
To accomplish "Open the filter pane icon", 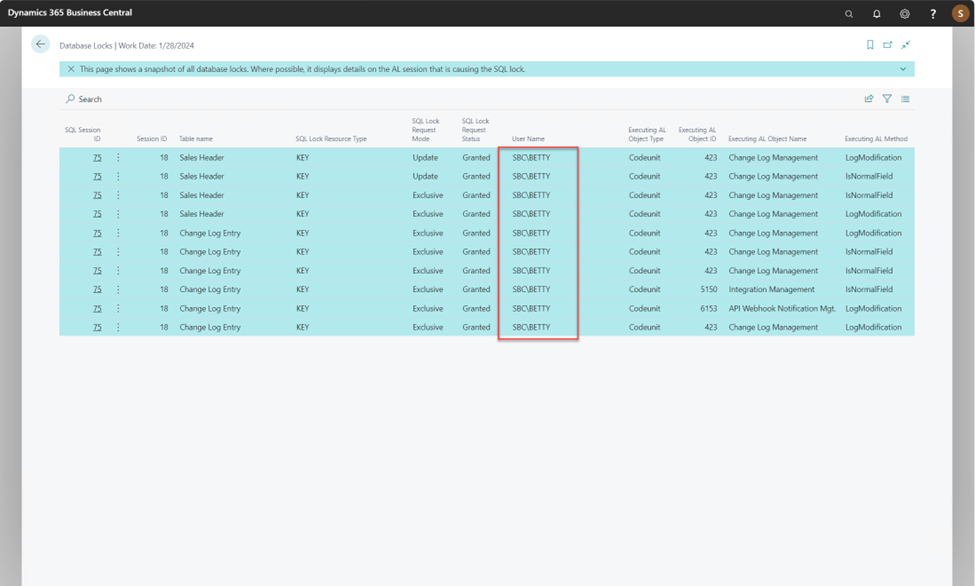I will (x=887, y=99).
